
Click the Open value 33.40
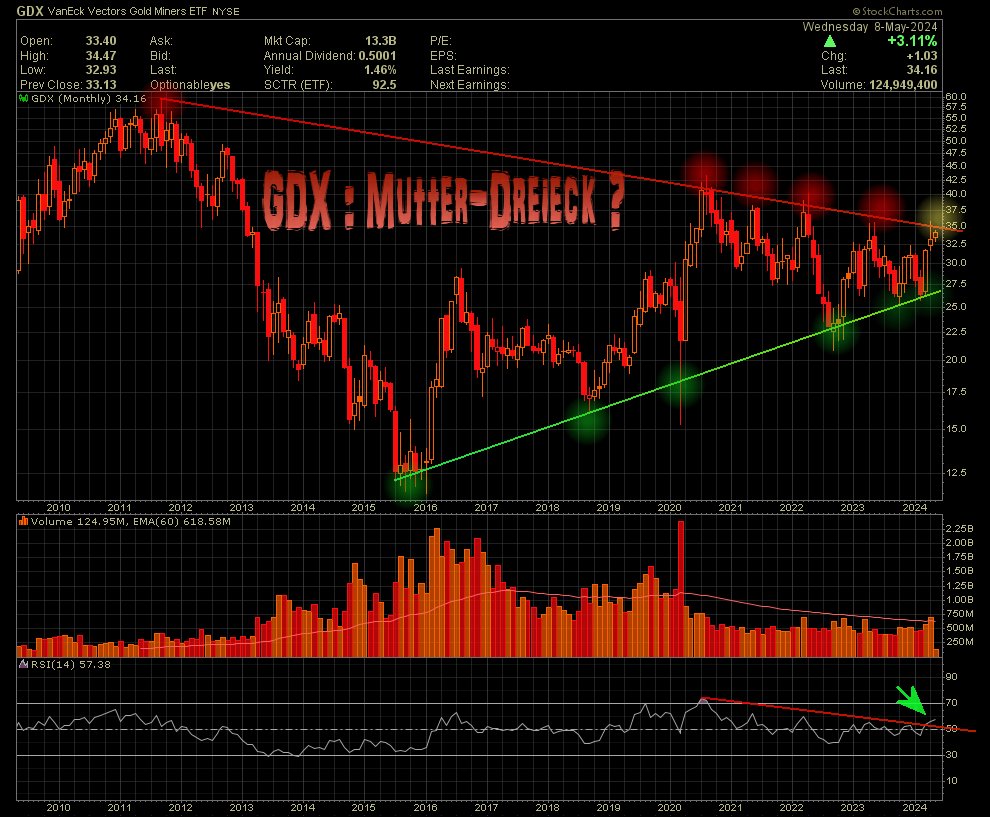click(101, 41)
